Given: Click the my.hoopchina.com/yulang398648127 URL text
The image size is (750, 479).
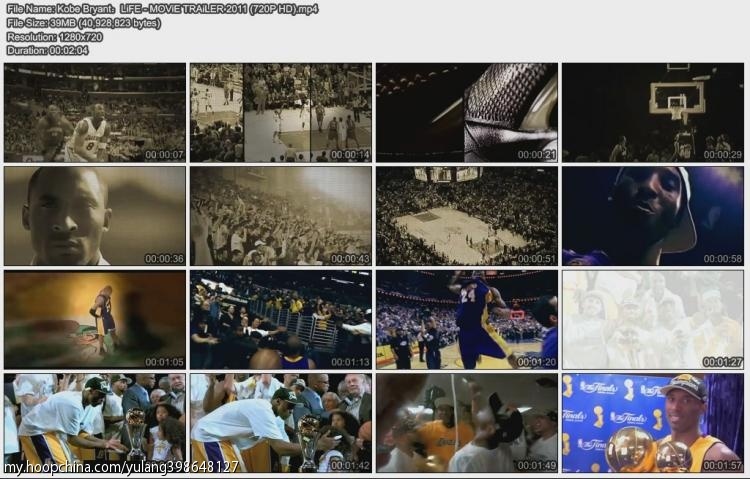Looking at the screenshot, I should coord(121,467).
